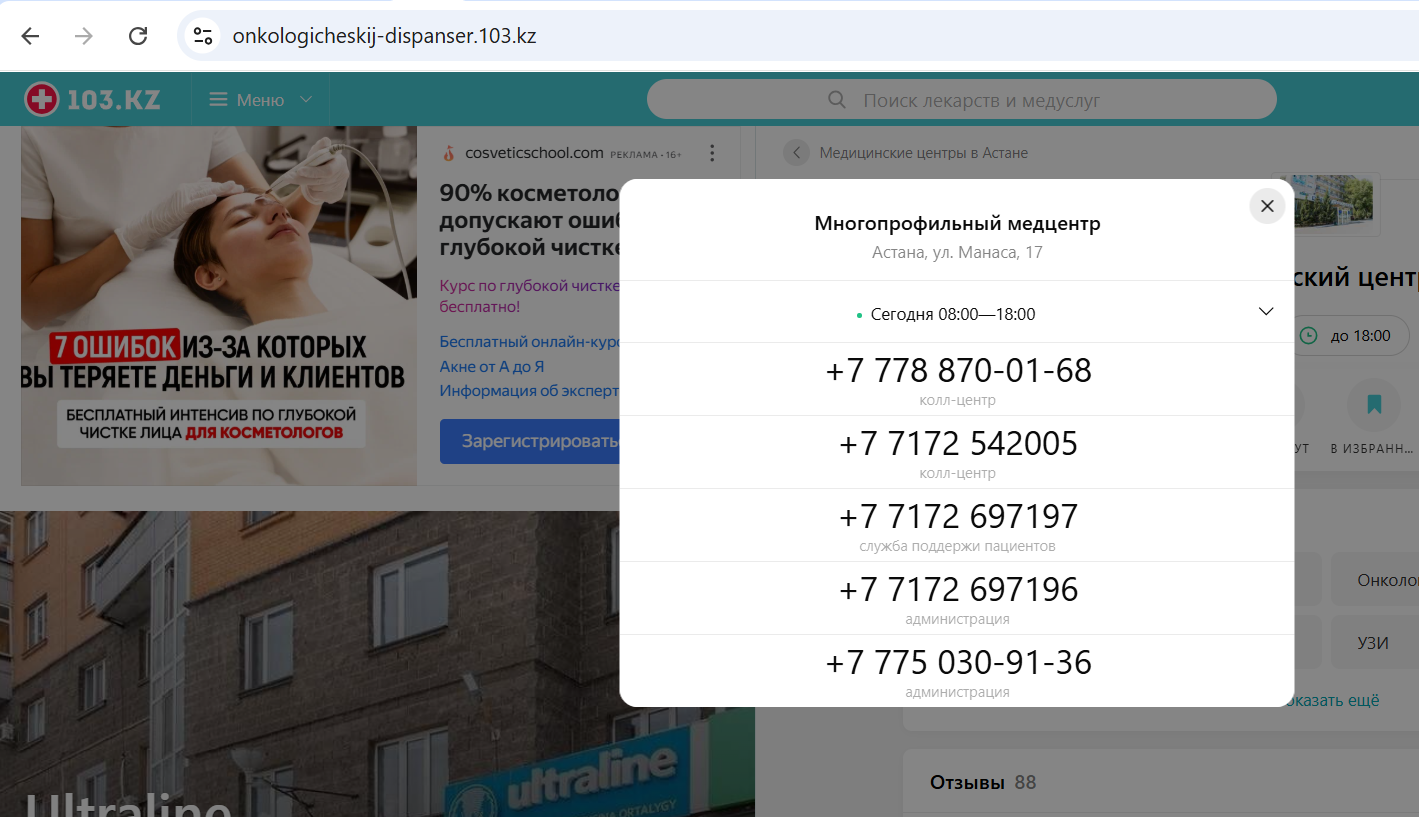This screenshot has height=817, width=1419.
Task: Select the address bar URL onkologicheskij-dispanser.103.kz
Action: coord(384,36)
